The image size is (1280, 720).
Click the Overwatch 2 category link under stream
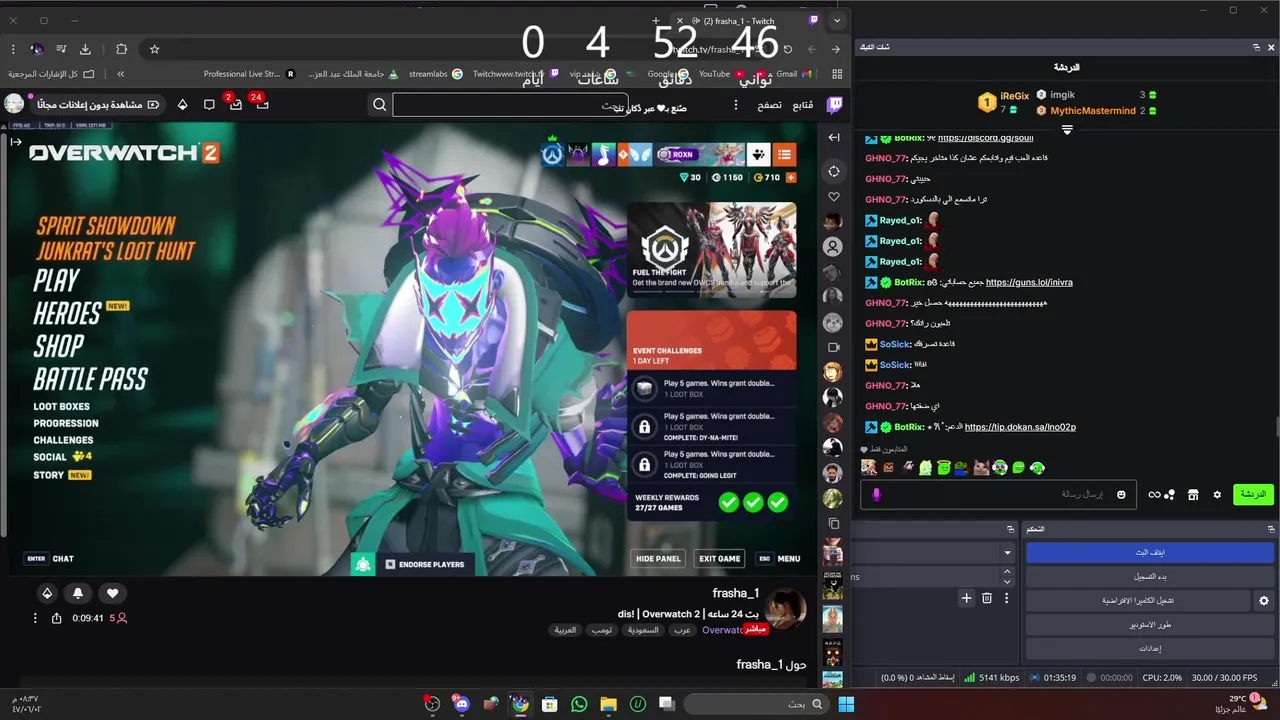(723, 630)
